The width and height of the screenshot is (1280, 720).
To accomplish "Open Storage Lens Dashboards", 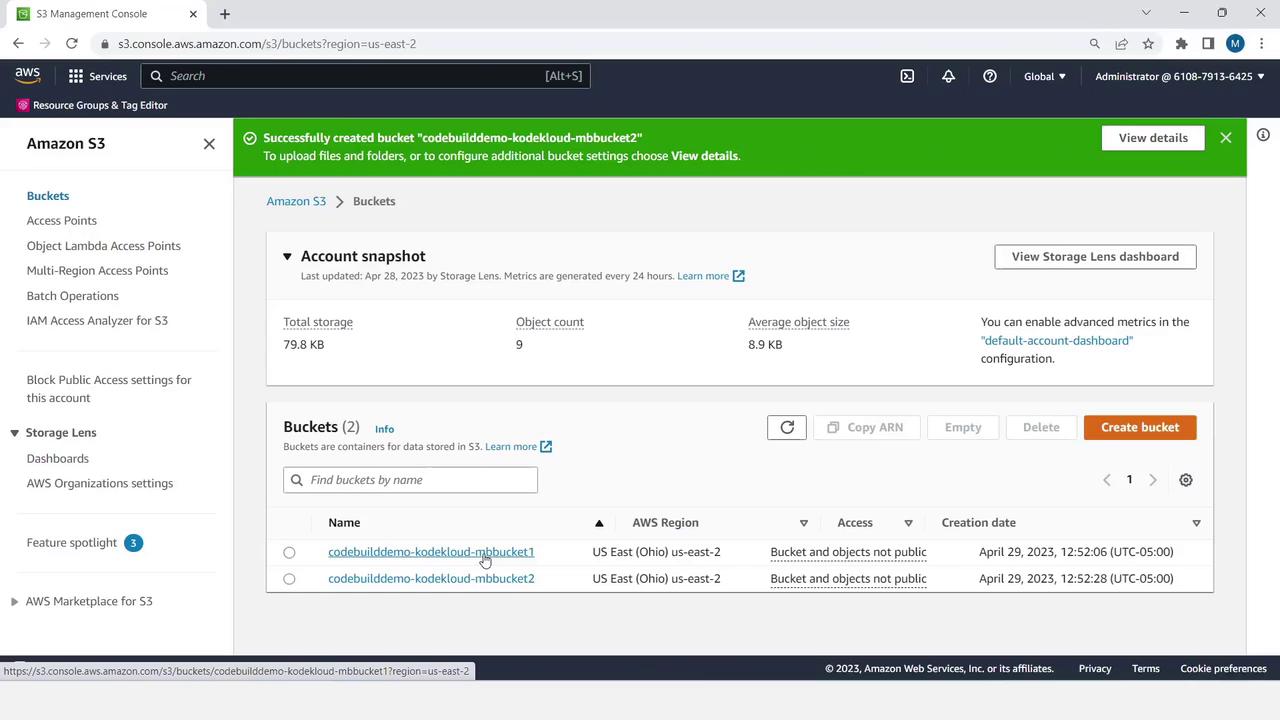I will coord(58,459).
